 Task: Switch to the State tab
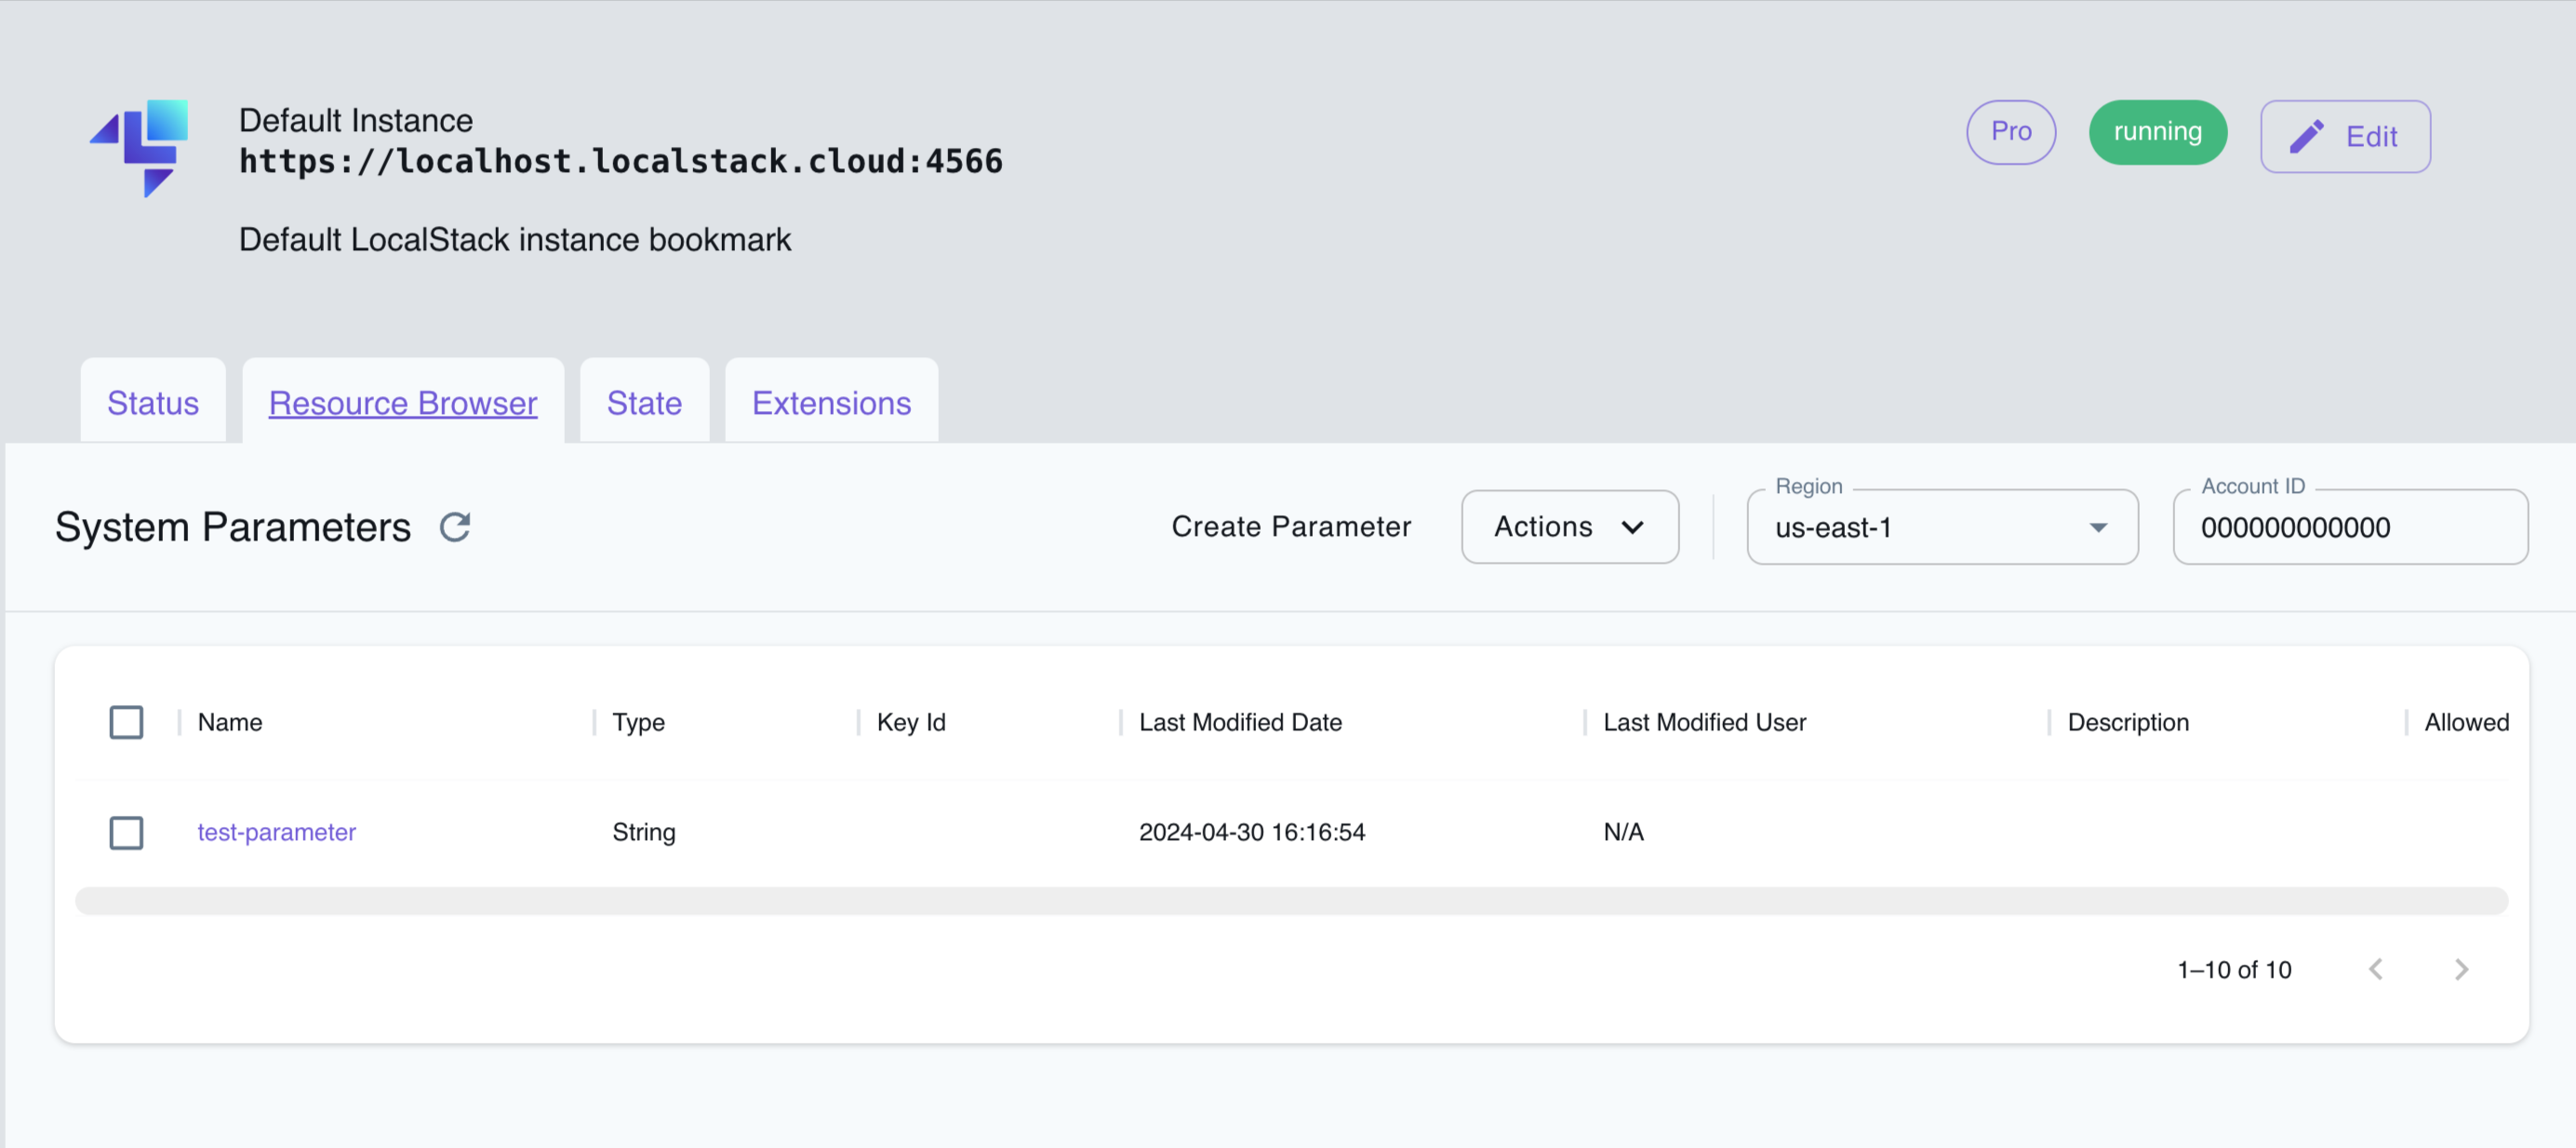click(x=644, y=402)
